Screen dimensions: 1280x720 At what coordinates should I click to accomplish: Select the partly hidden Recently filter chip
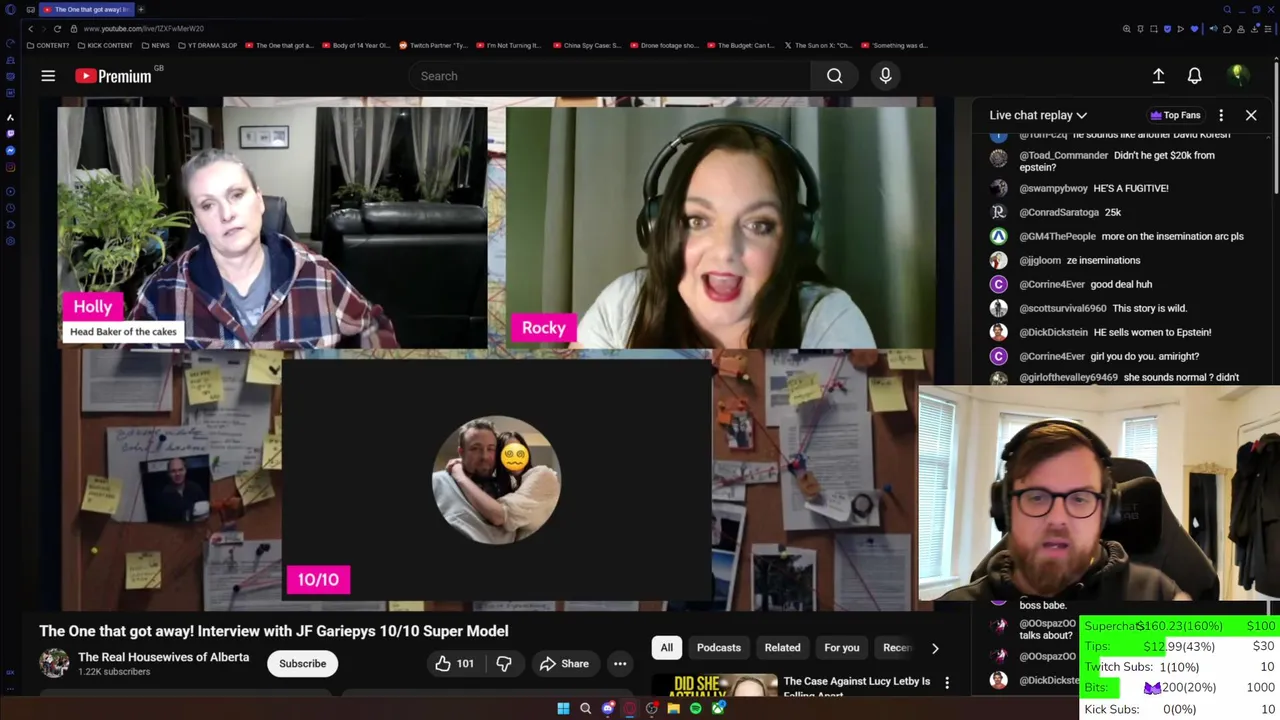[897, 648]
